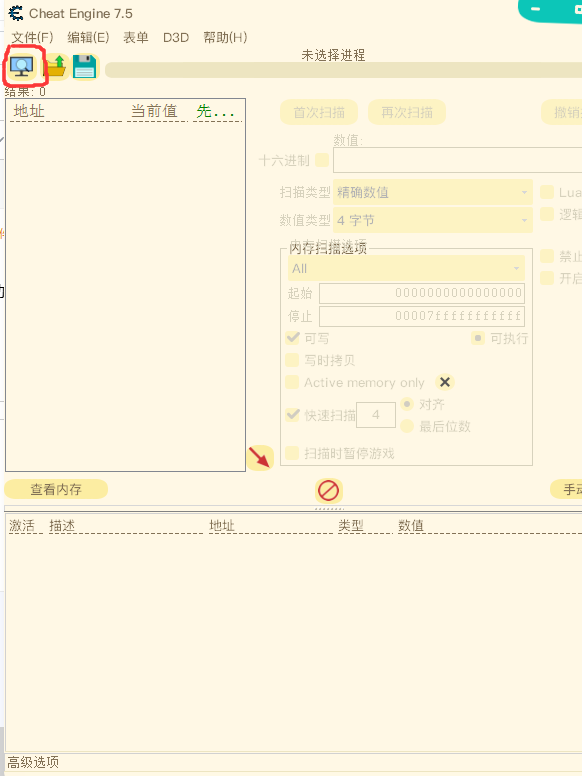Open the 编辑(E) menu
The width and height of the screenshot is (582, 776).
[88, 38]
